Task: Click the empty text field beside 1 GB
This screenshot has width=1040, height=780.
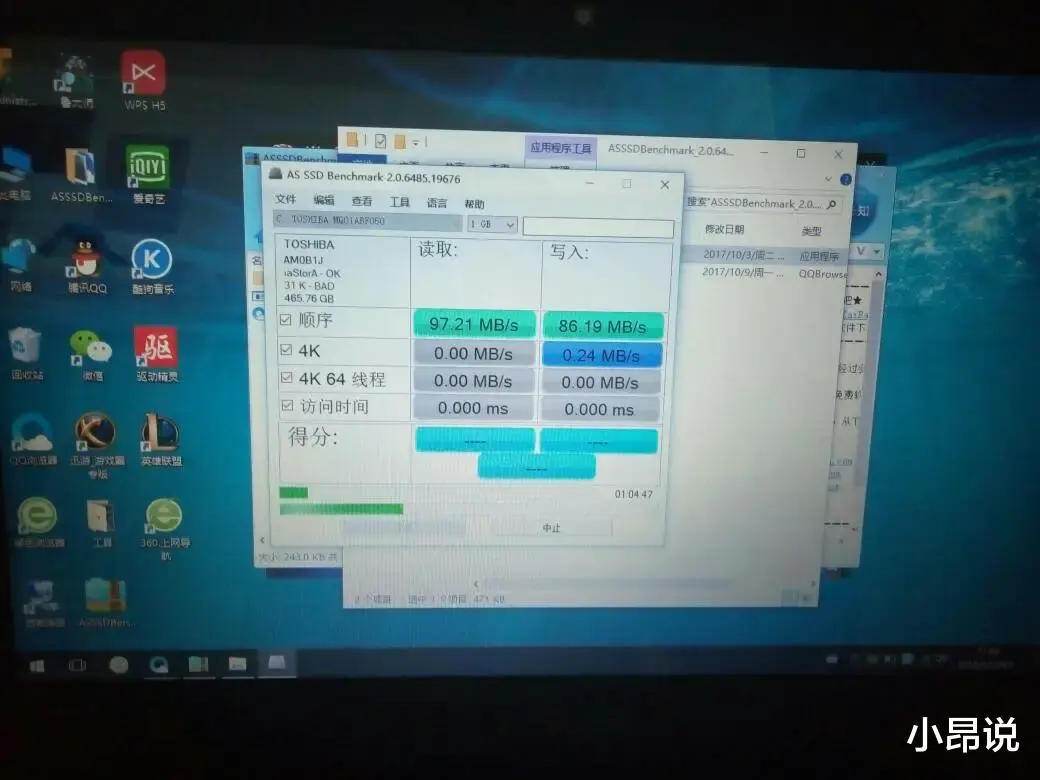Action: pos(598,227)
